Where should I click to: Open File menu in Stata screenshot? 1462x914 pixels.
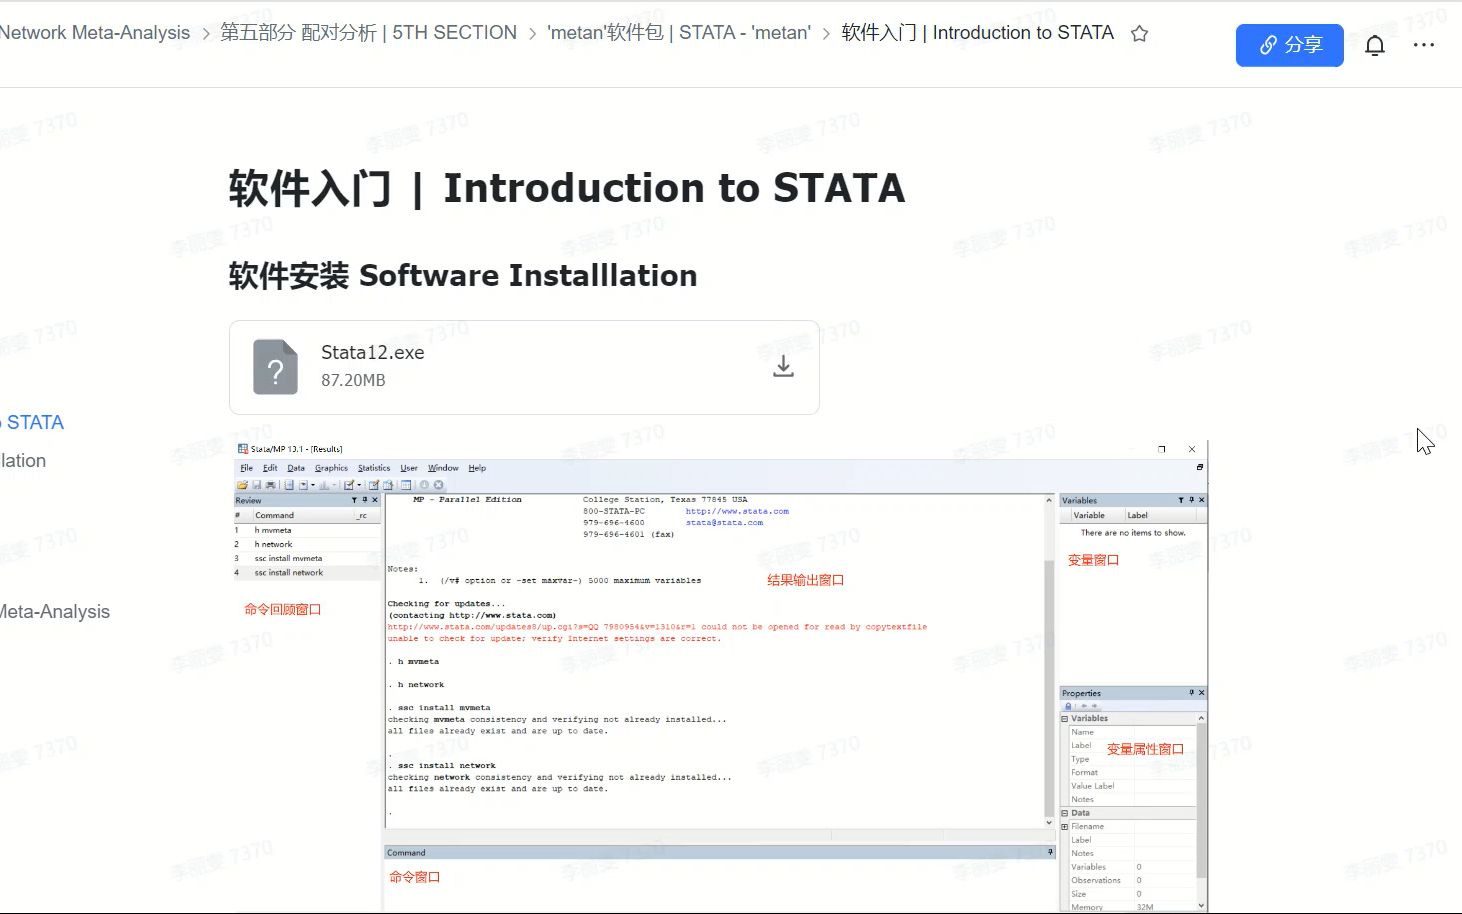point(246,468)
